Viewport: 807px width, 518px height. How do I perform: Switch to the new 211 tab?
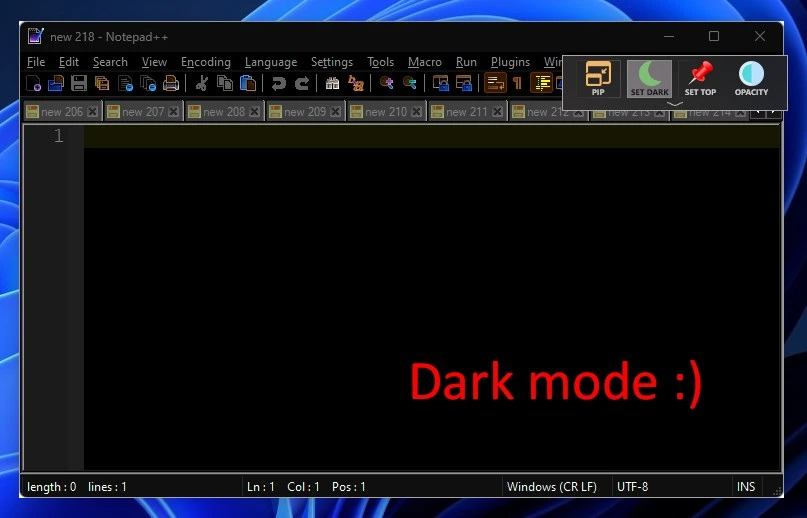pyautogui.click(x=467, y=112)
